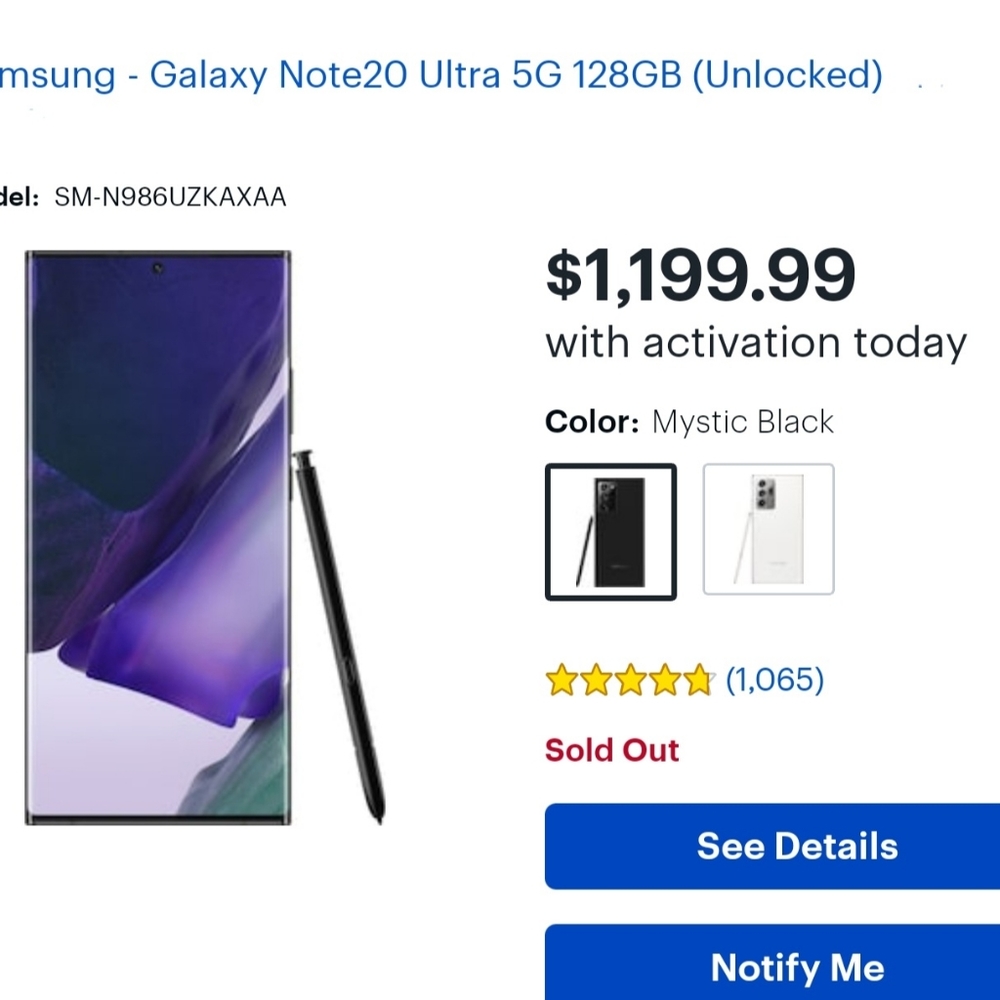The height and width of the screenshot is (1000, 1000).
Task: Click the fifth star next to review count
Action: coord(700,679)
